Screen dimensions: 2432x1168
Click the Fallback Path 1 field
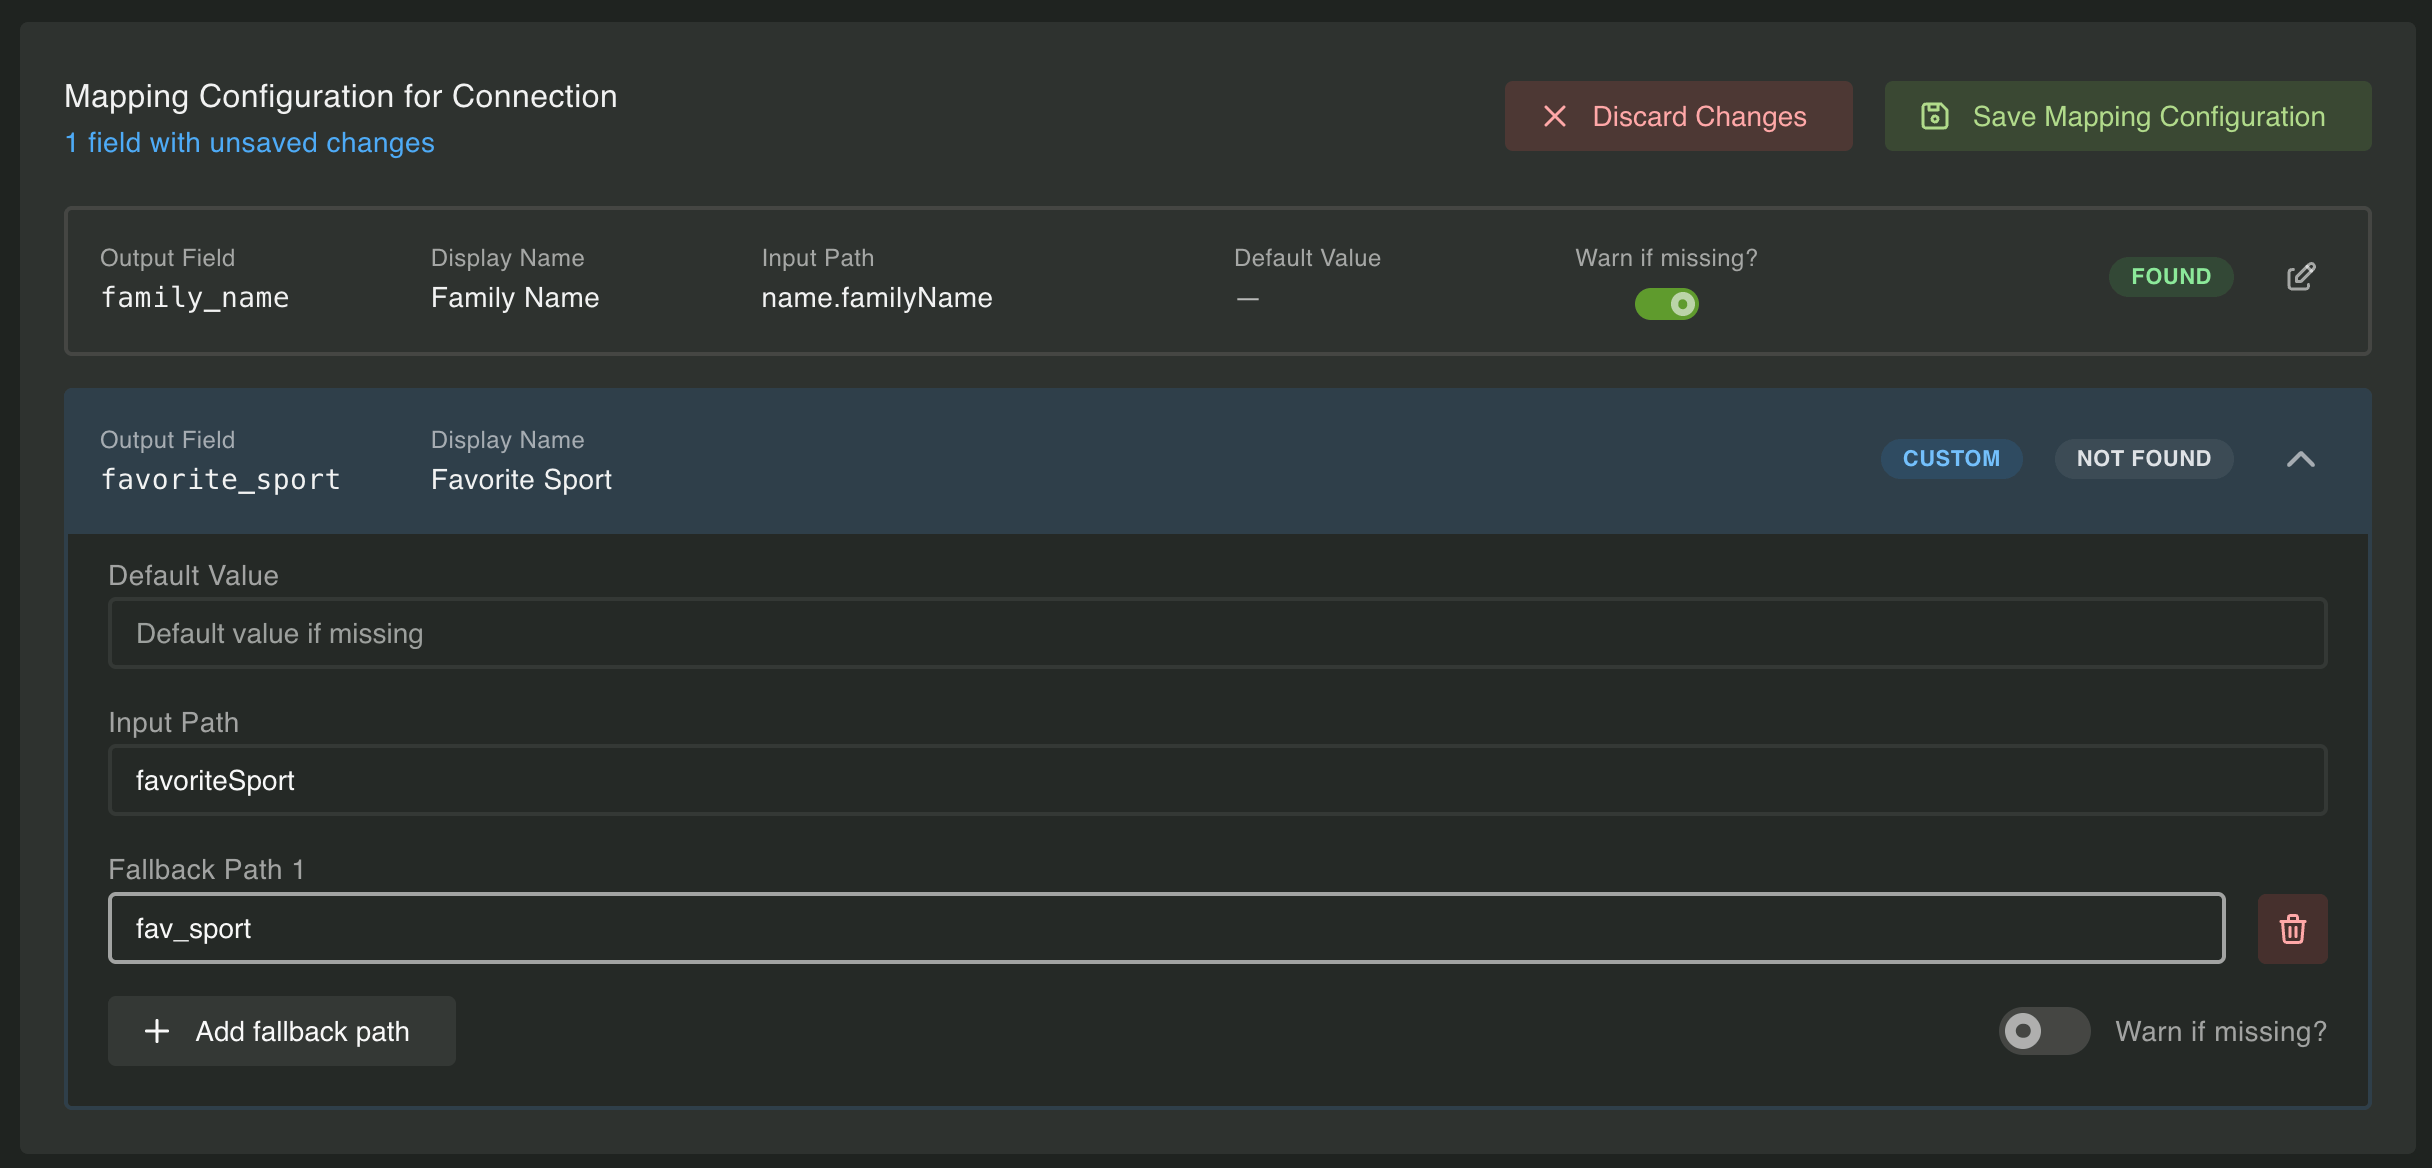click(1166, 929)
